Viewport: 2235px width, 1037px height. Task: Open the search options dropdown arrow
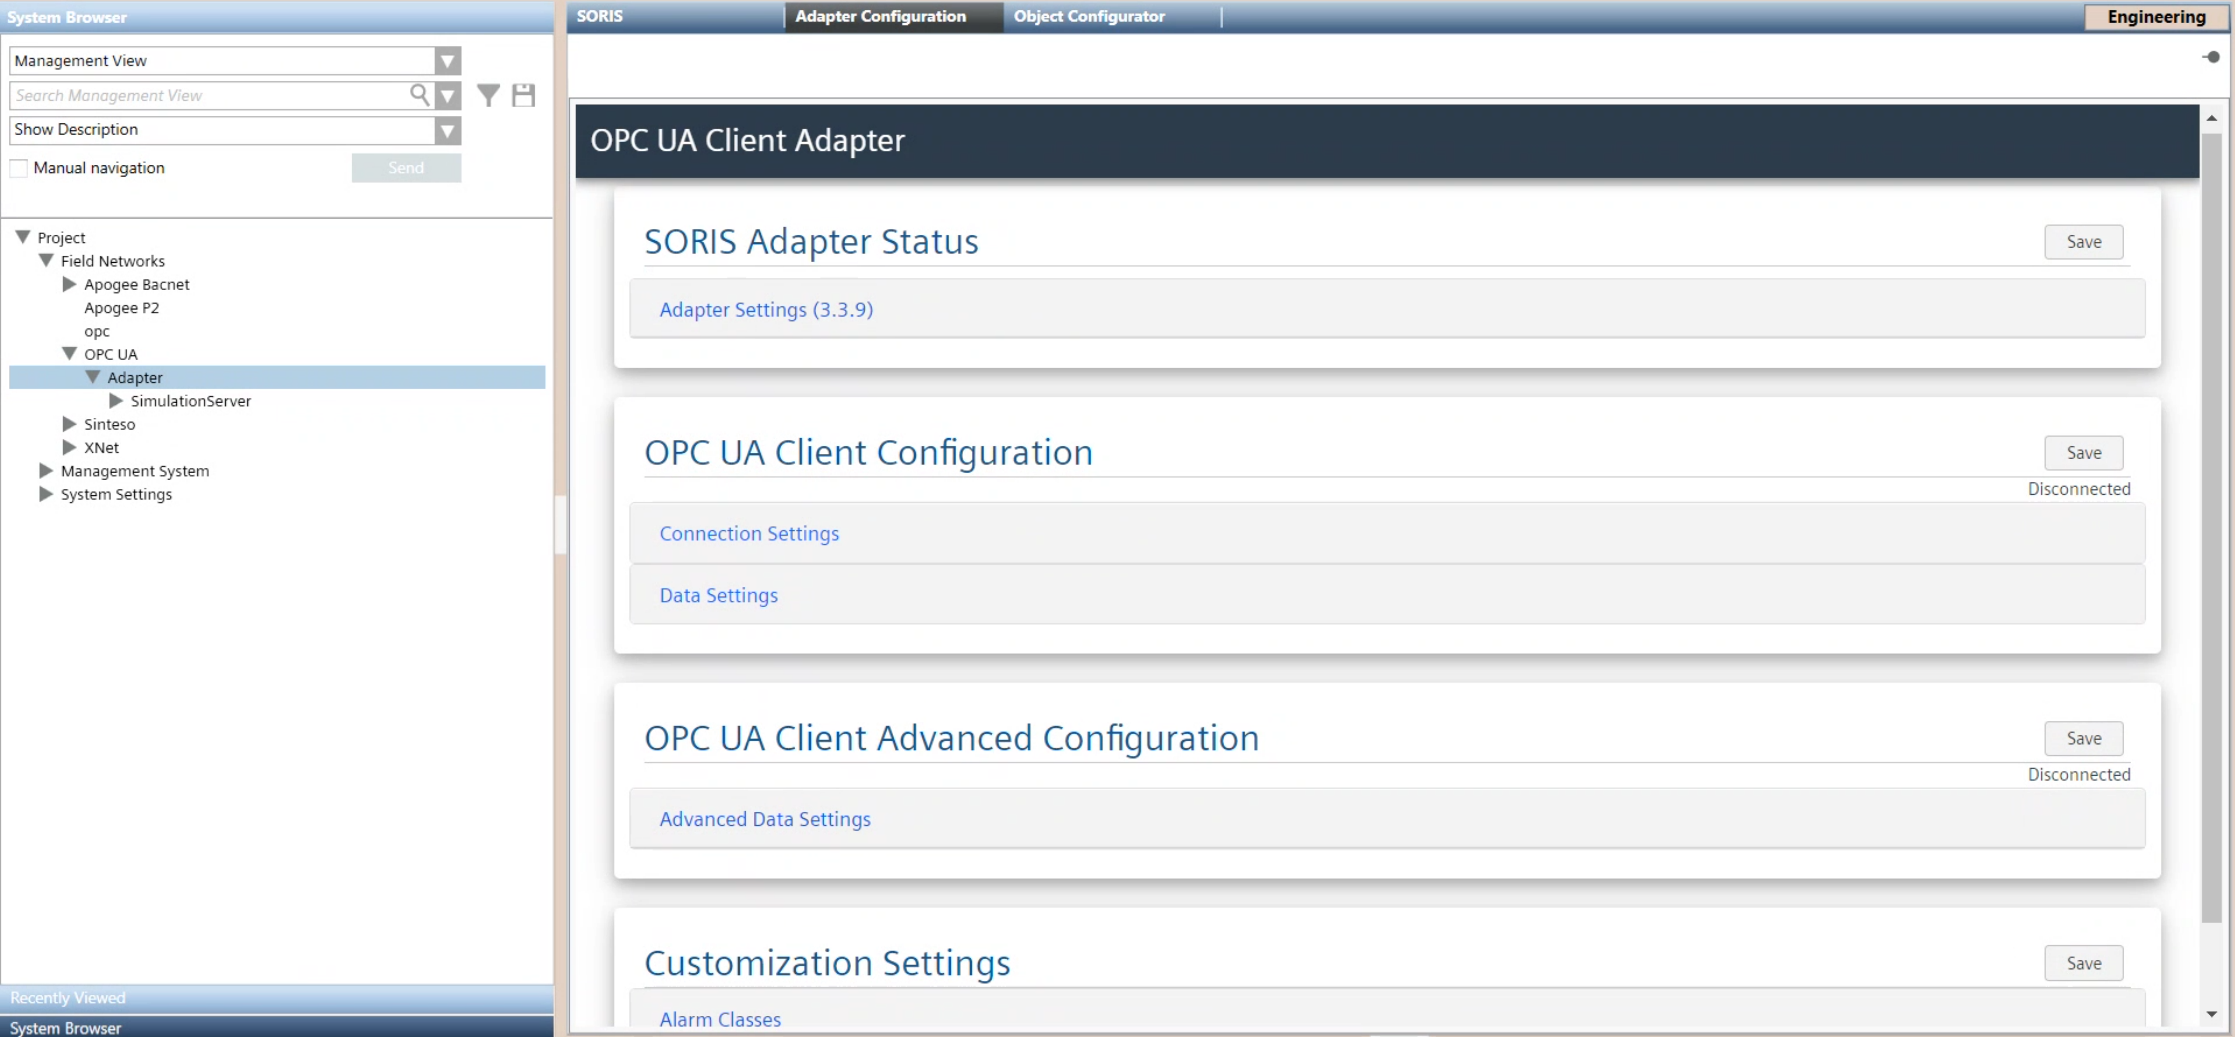(x=448, y=96)
